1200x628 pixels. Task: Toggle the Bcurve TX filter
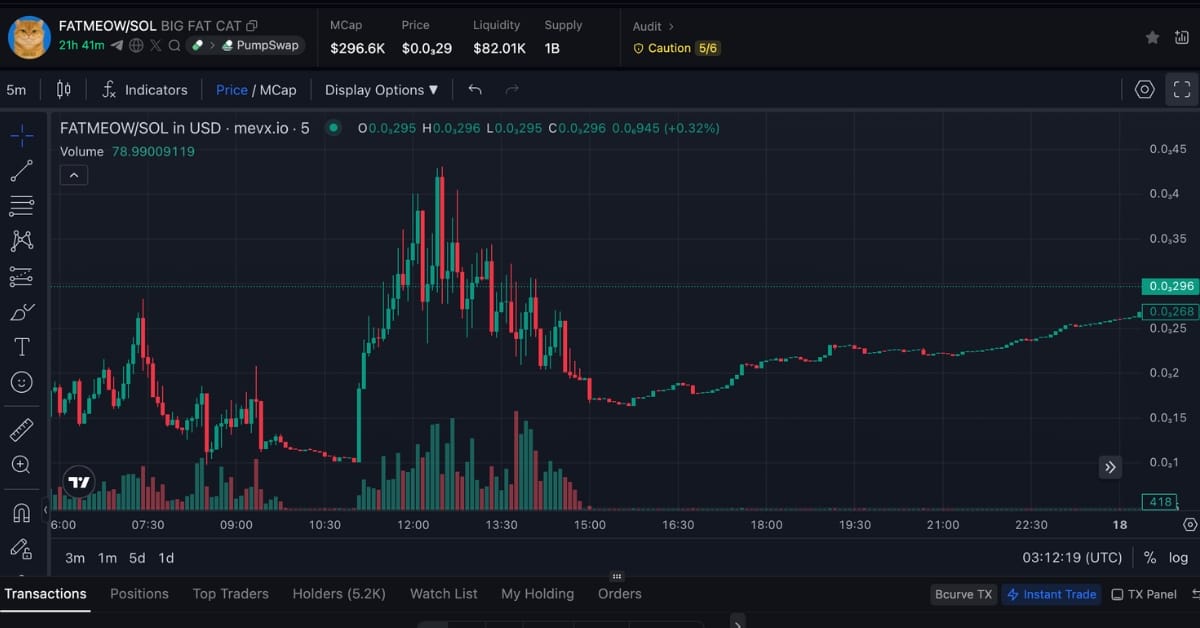click(x=963, y=594)
